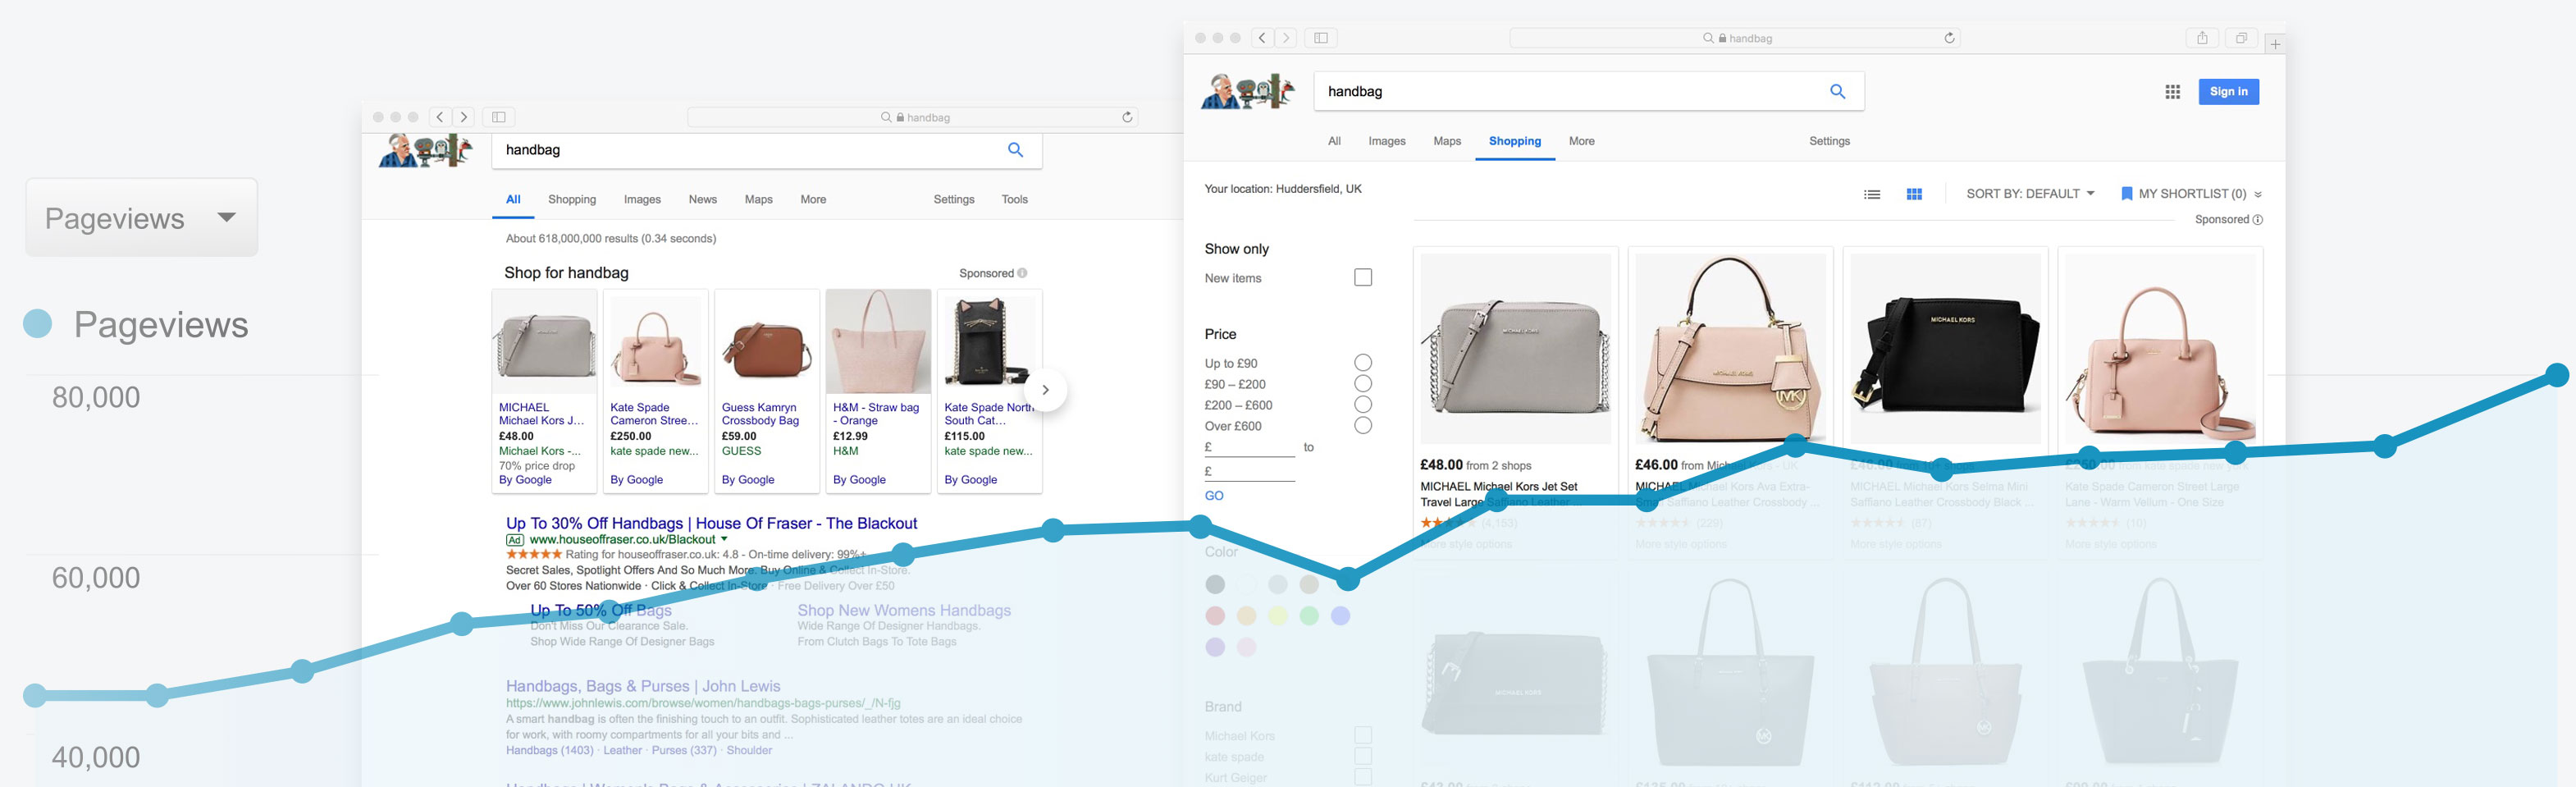Expand My Shortlist panel
Image resolution: width=2576 pixels, height=787 pixels.
tap(2191, 194)
